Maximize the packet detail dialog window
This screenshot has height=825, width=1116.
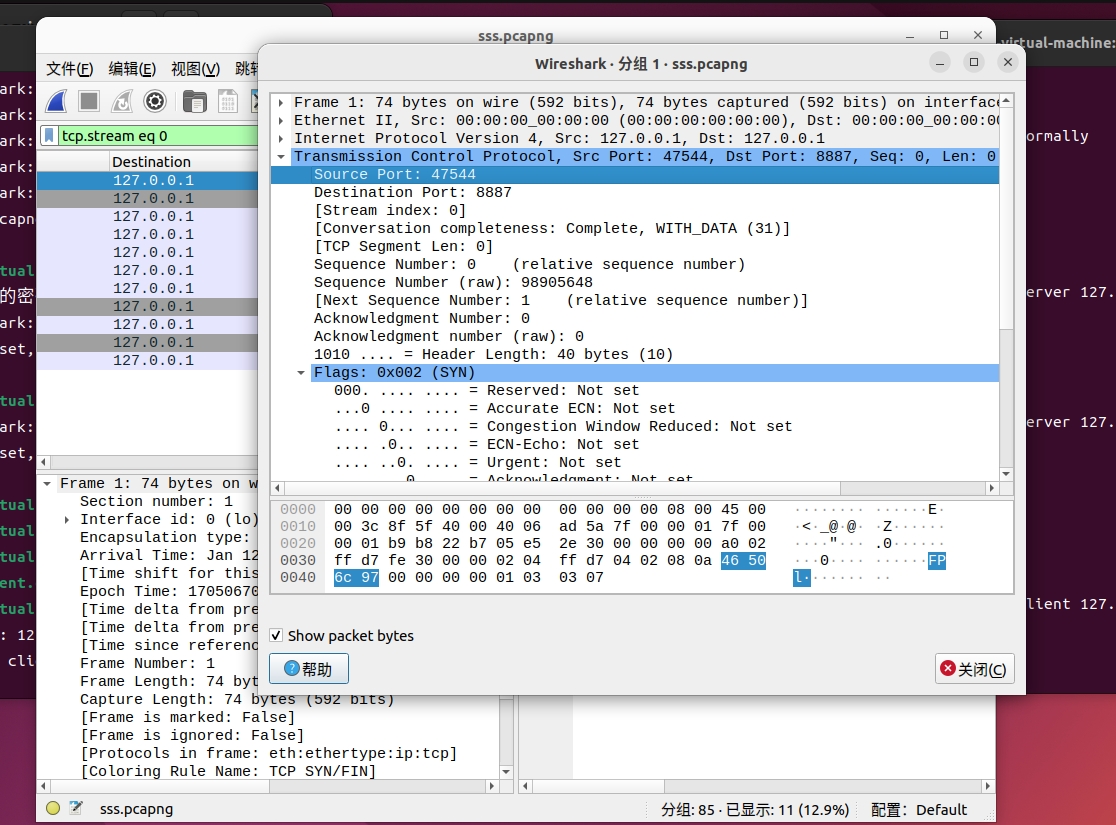tap(974, 63)
